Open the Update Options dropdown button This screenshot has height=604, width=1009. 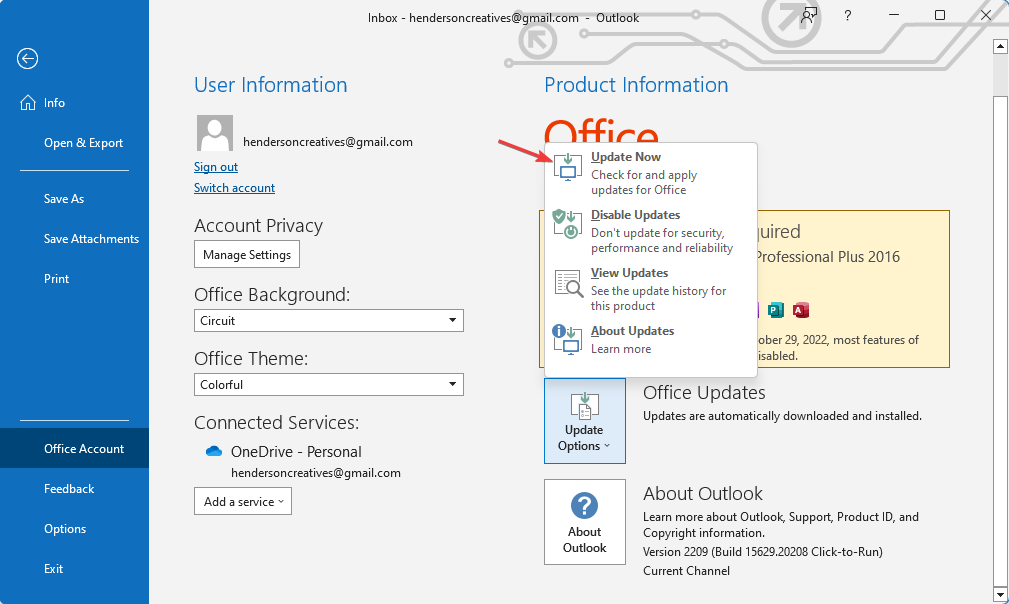(584, 421)
